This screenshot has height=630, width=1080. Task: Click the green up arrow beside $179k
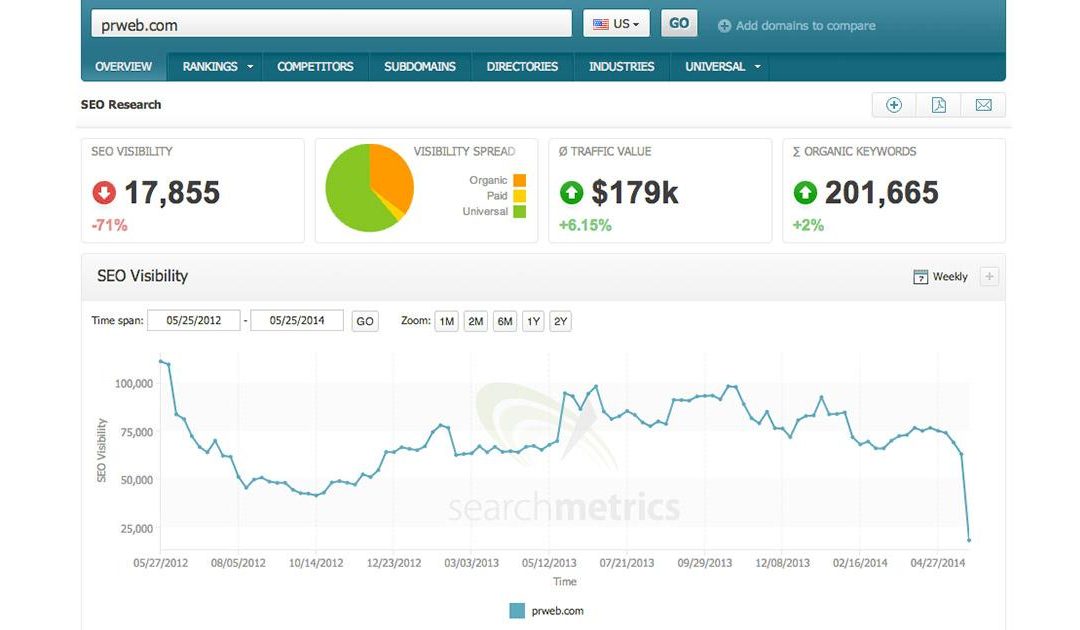click(x=572, y=192)
